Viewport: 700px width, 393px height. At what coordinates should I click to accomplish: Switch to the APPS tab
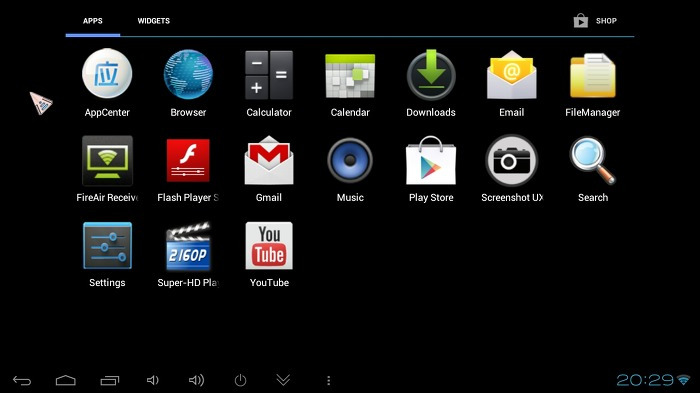[92, 21]
